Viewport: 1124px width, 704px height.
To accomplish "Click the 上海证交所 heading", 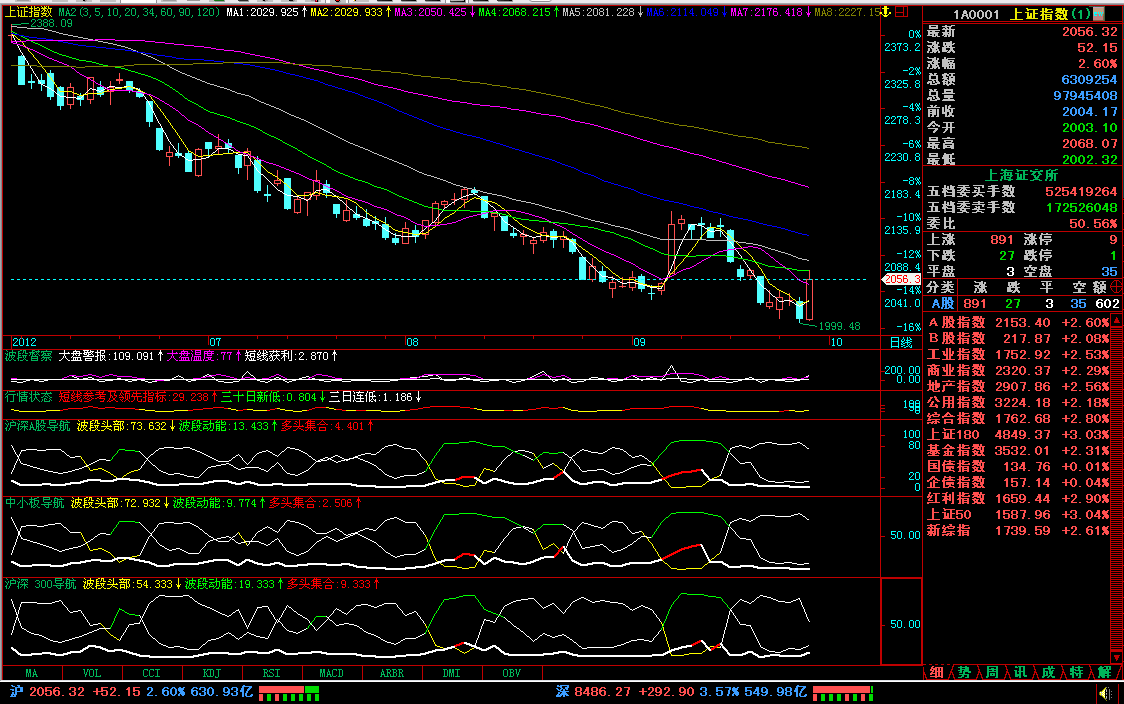I will coord(1021,175).
